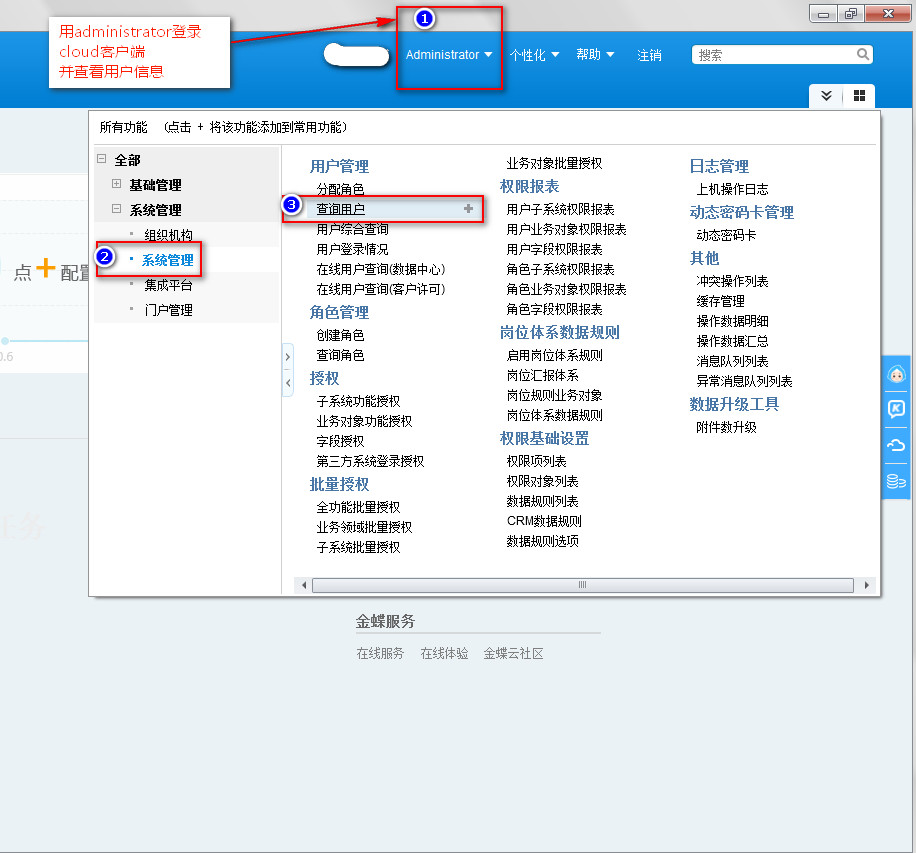Image resolution: width=916 pixels, height=853 pixels.
Task: Open the 创建角色 function link
Action: (340, 335)
